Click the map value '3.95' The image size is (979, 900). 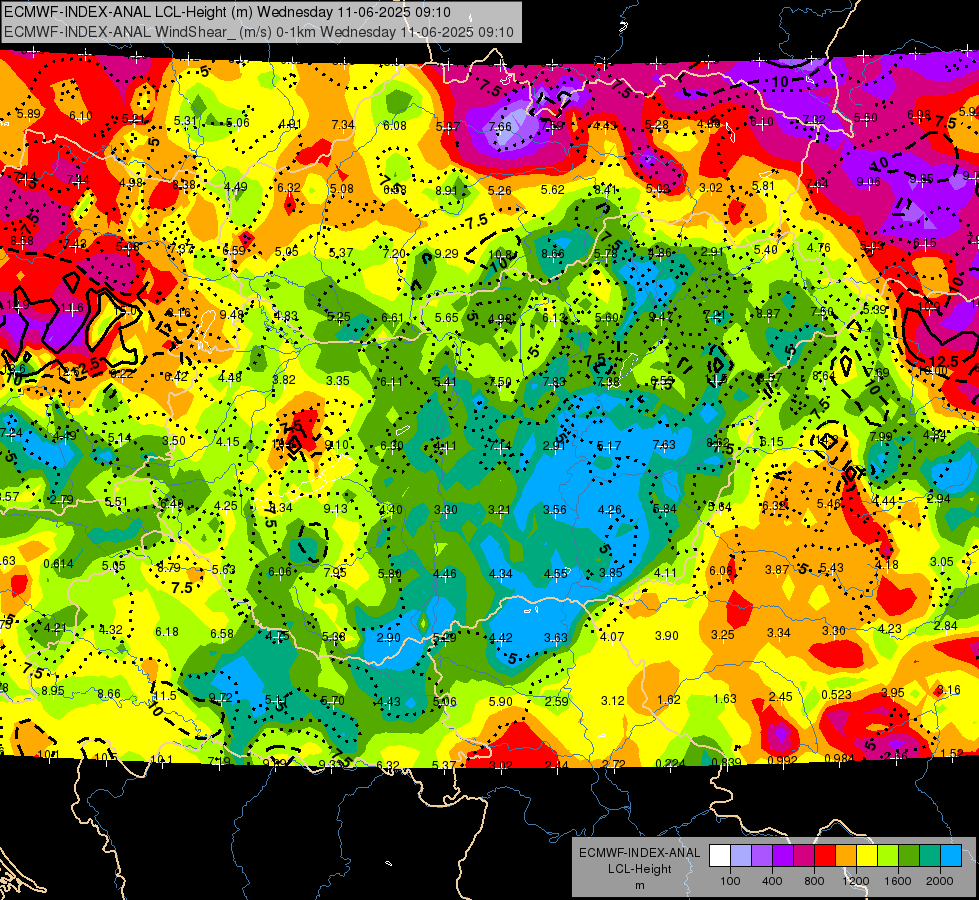point(893,693)
